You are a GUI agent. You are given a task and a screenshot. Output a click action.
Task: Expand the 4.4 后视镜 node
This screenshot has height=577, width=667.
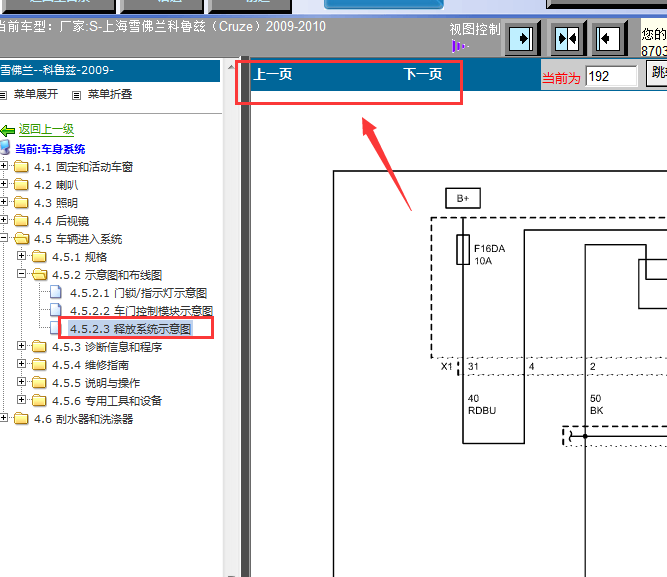point(3,219)
